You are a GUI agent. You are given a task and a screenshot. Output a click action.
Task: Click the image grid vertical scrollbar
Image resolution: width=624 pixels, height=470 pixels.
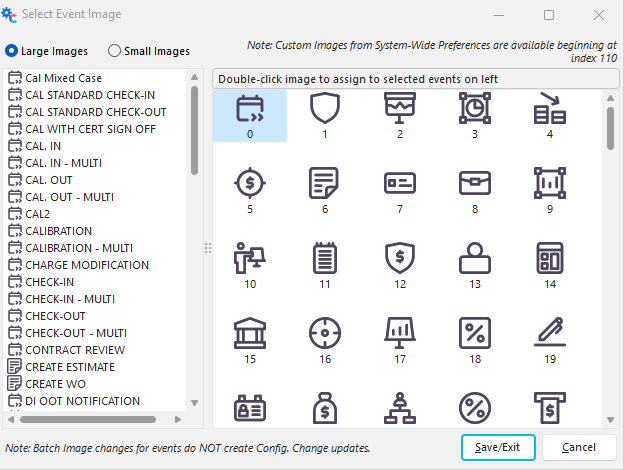click(x=610, y=130)
